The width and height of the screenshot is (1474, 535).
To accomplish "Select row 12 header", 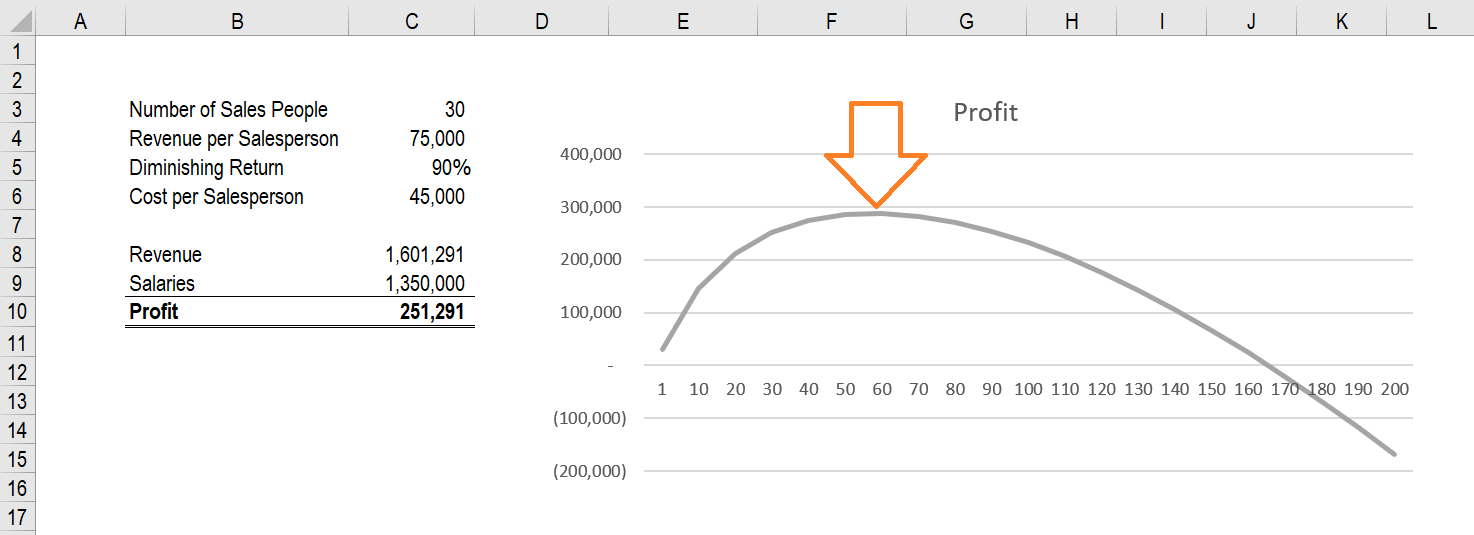I will coord(18,371).
